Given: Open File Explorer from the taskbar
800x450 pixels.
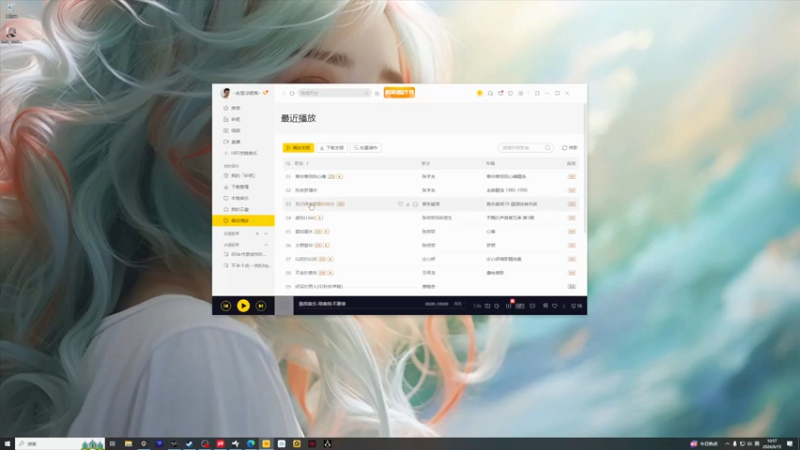Looking at the screenshot, I should tap(128, 444).
